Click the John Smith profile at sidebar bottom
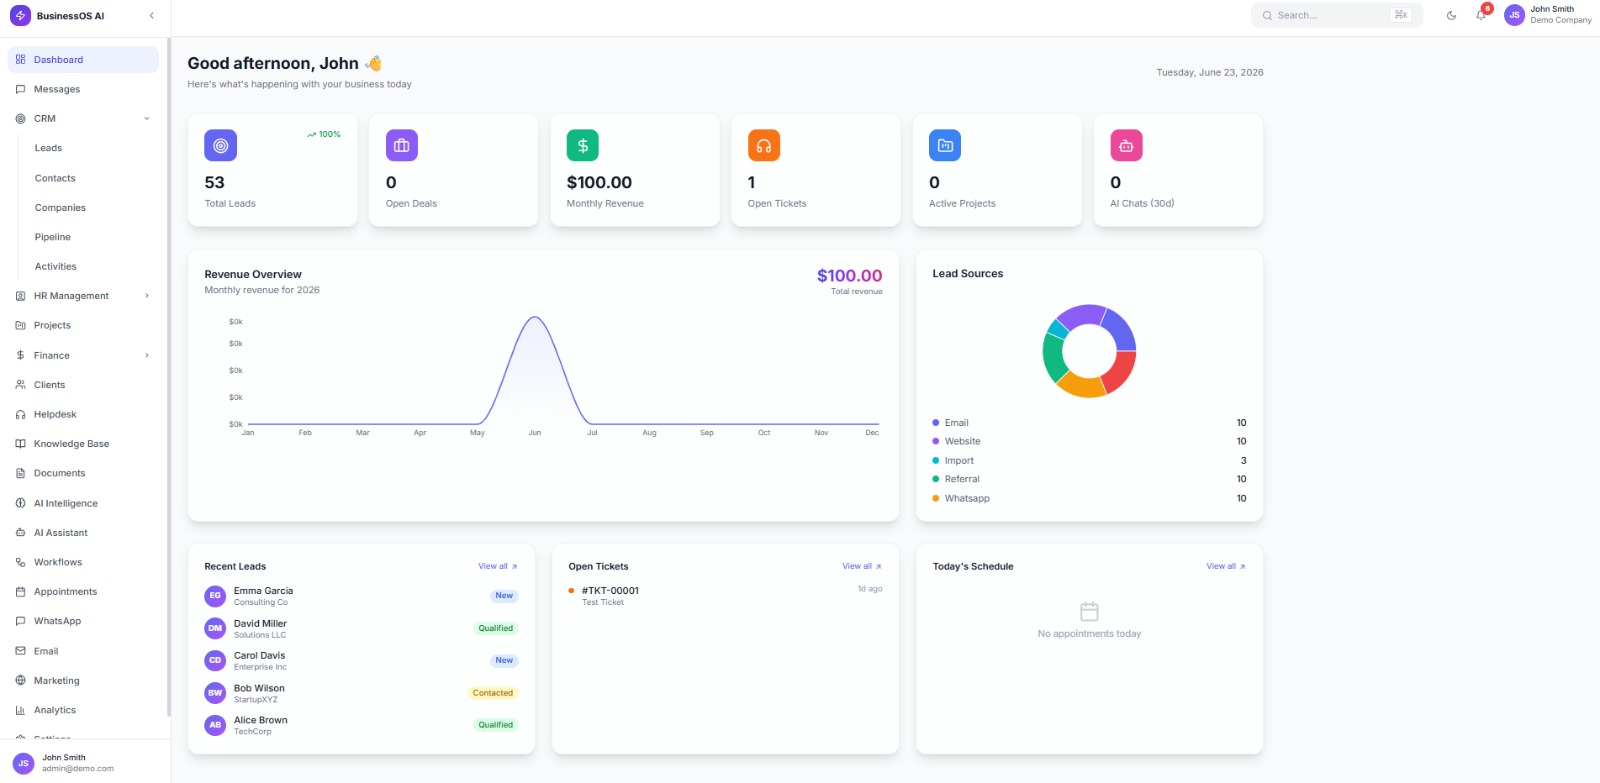This screenshot has width=1600, height=783. click(85, 763)
